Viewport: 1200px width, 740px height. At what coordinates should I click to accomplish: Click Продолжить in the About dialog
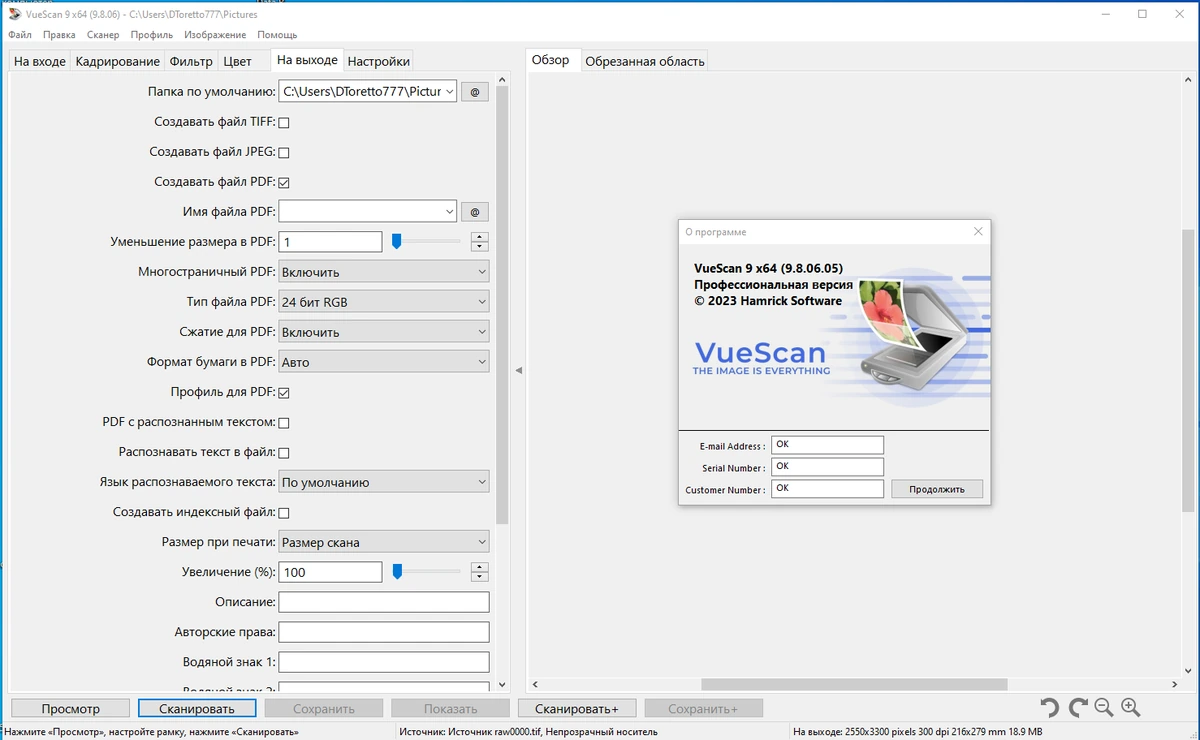937,489
